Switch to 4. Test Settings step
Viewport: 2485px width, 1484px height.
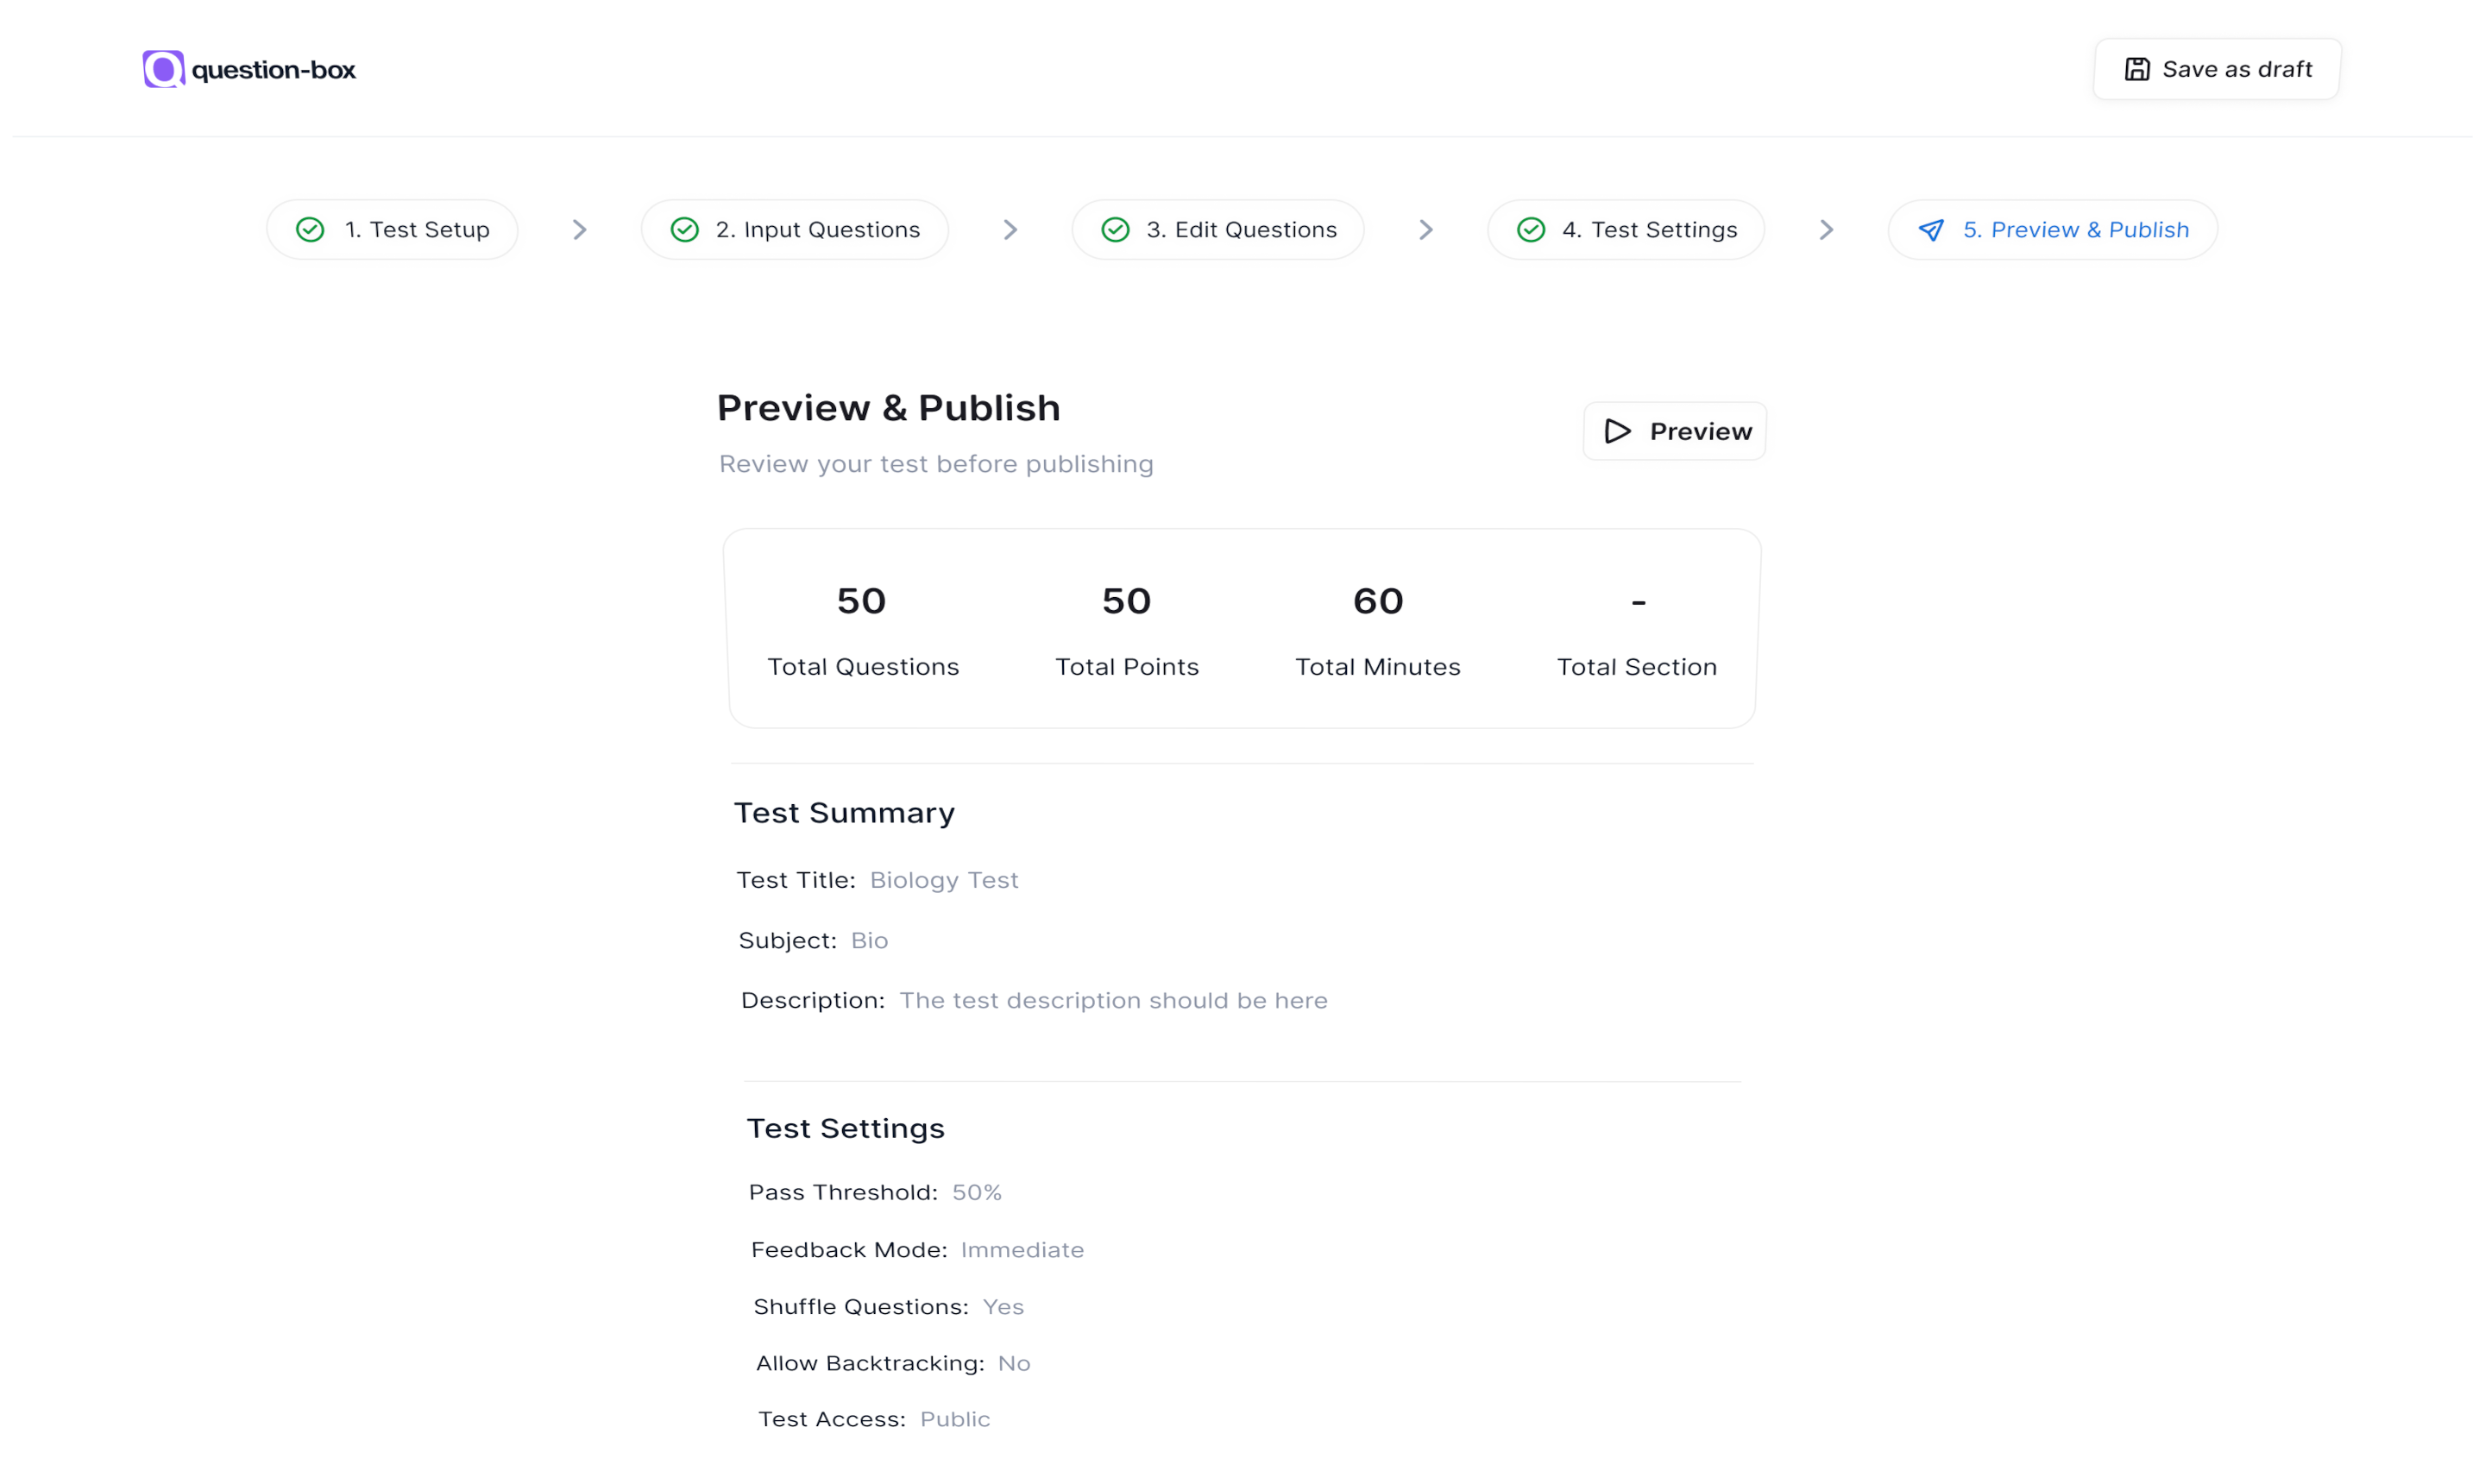click(x=1649, y=230)
